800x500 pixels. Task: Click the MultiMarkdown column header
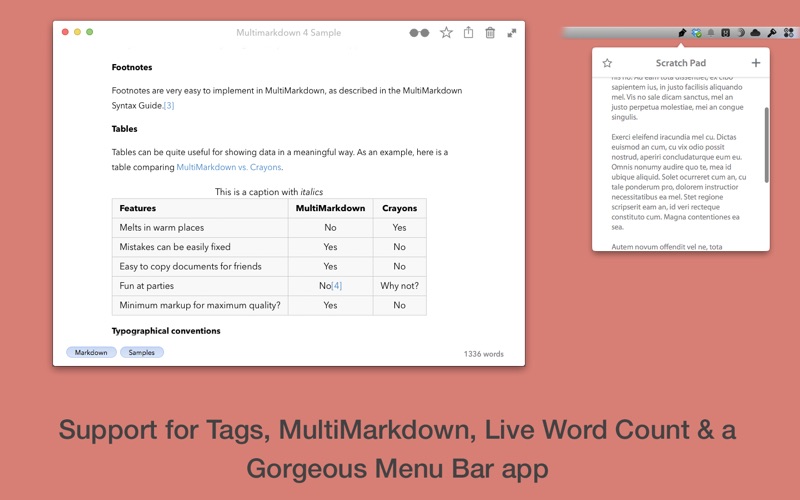coord(331,208)
